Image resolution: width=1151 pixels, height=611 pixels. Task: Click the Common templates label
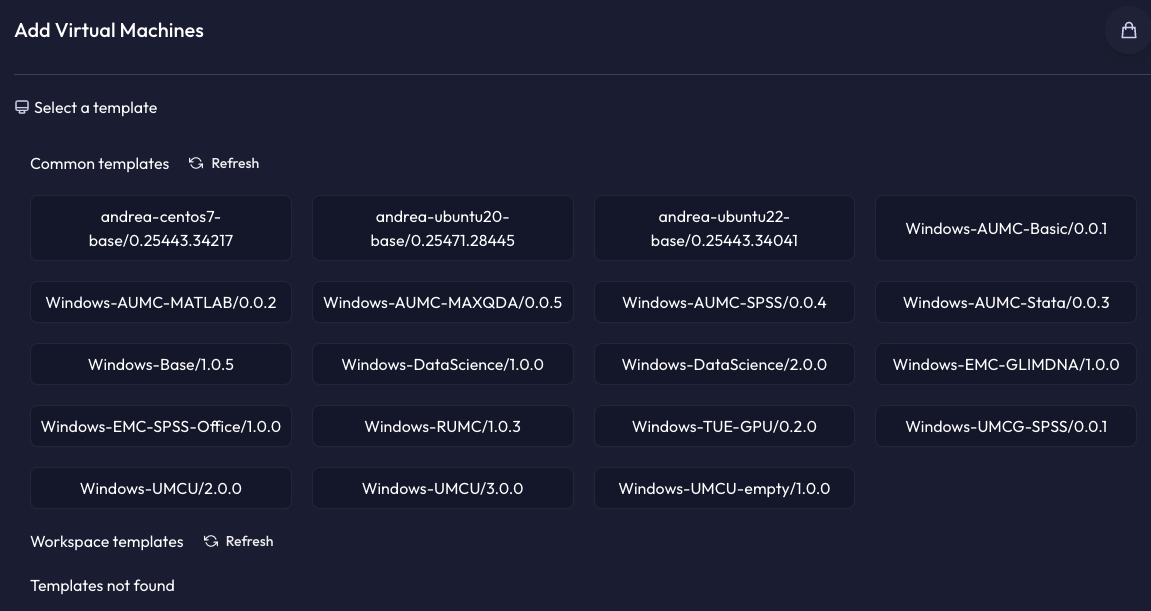click(x=100, y=164)
